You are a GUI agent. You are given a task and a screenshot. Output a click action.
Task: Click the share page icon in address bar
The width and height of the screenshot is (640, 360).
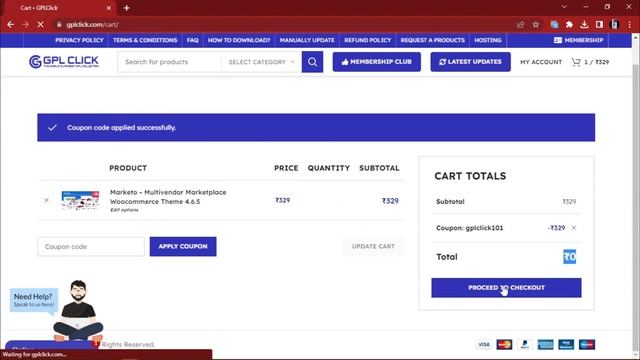pyautogui.click(x=520, y=24)
